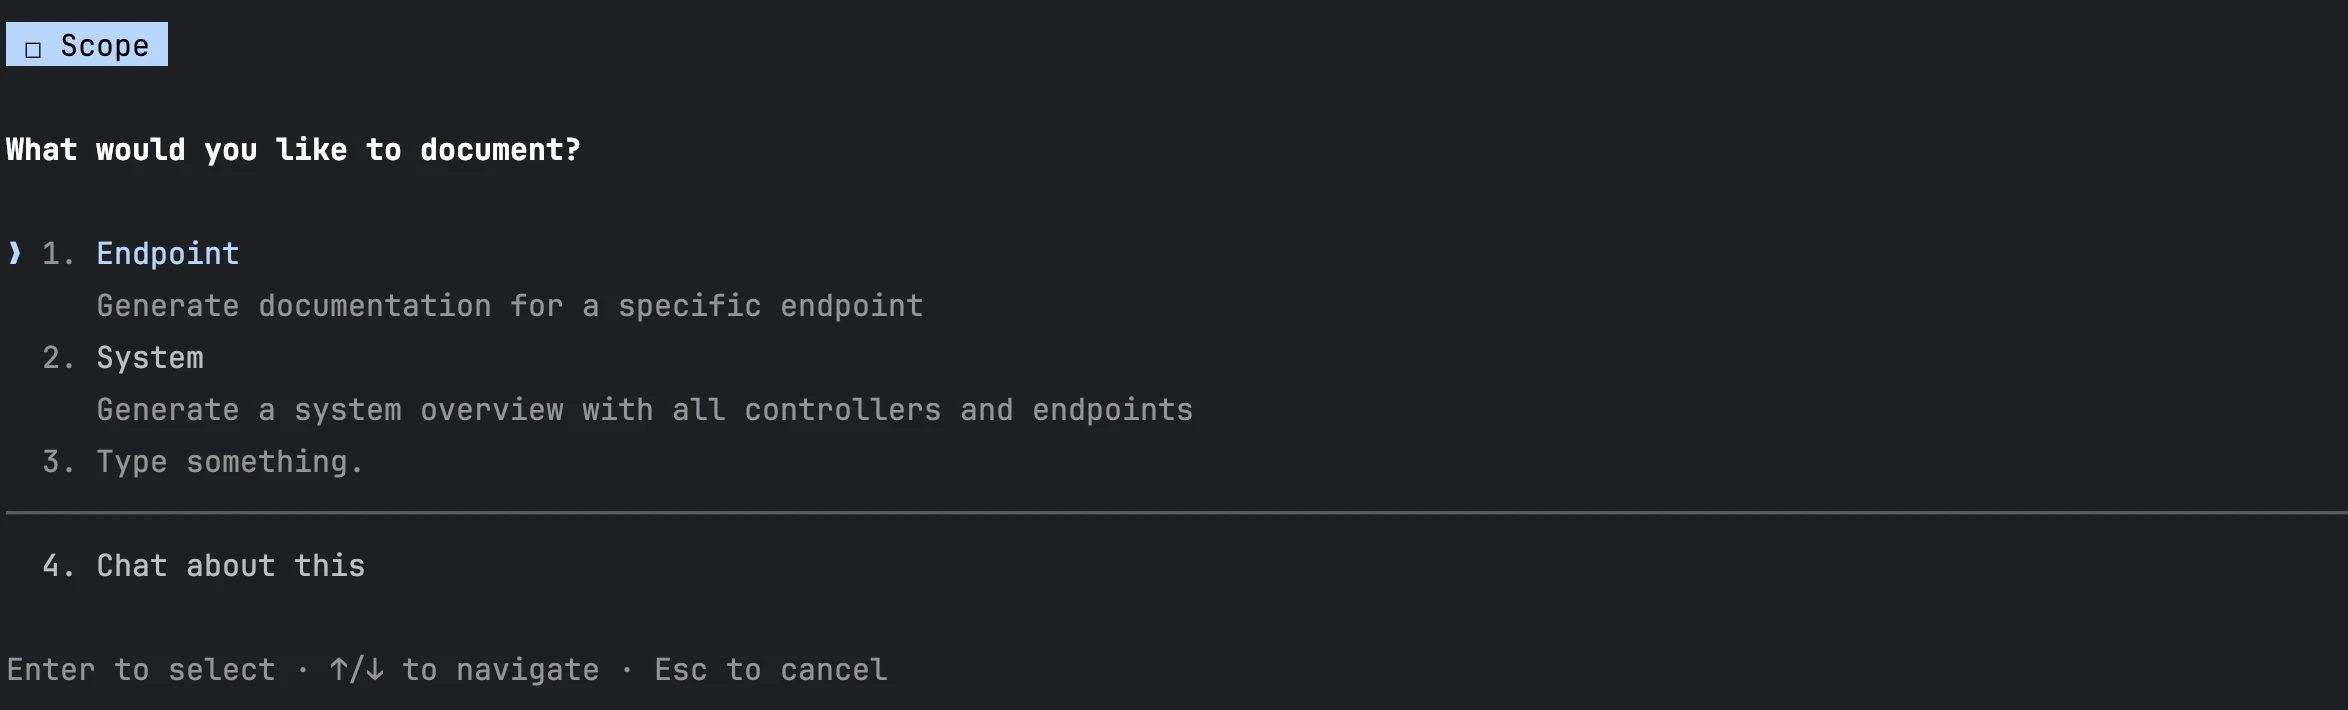Click the word "endpoints" in System description
The width and height of the screenshot is (2348, 710).
click(1112, 410)
